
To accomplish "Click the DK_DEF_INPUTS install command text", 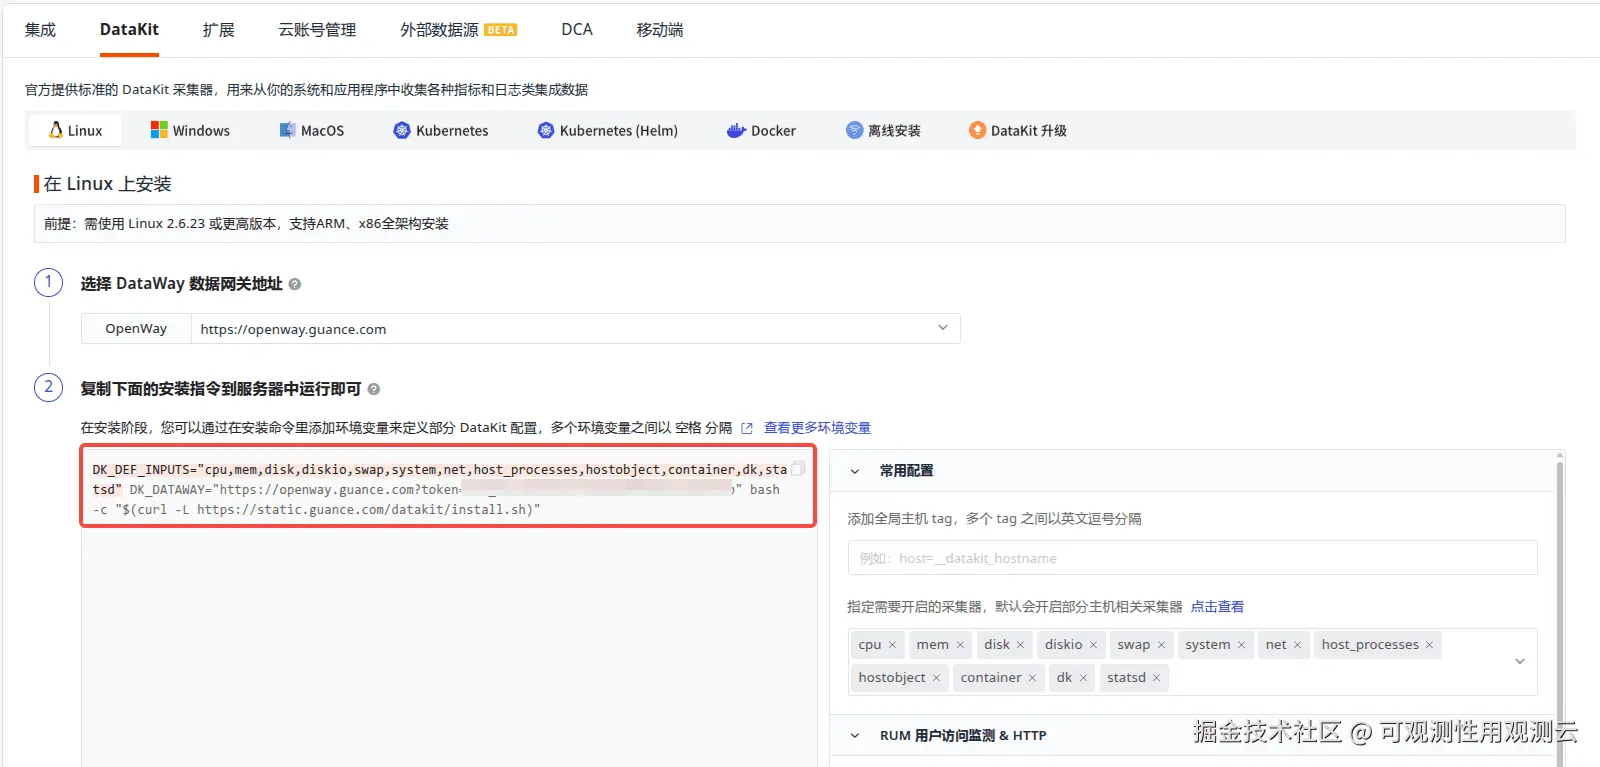I will pyautogui.click(x=440, y=489).
